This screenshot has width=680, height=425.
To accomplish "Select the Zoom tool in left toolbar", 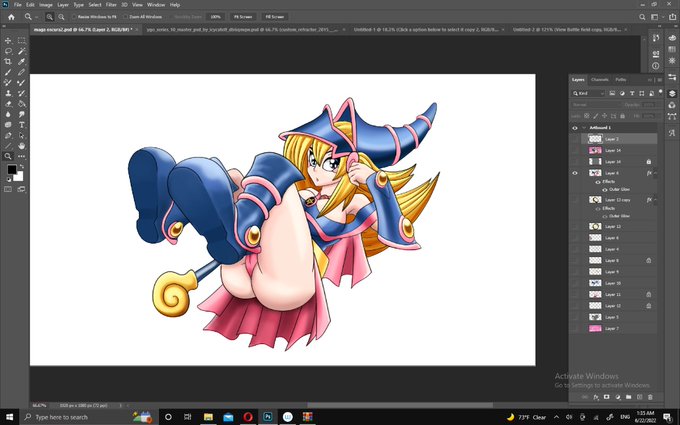I will pos(8,157).
